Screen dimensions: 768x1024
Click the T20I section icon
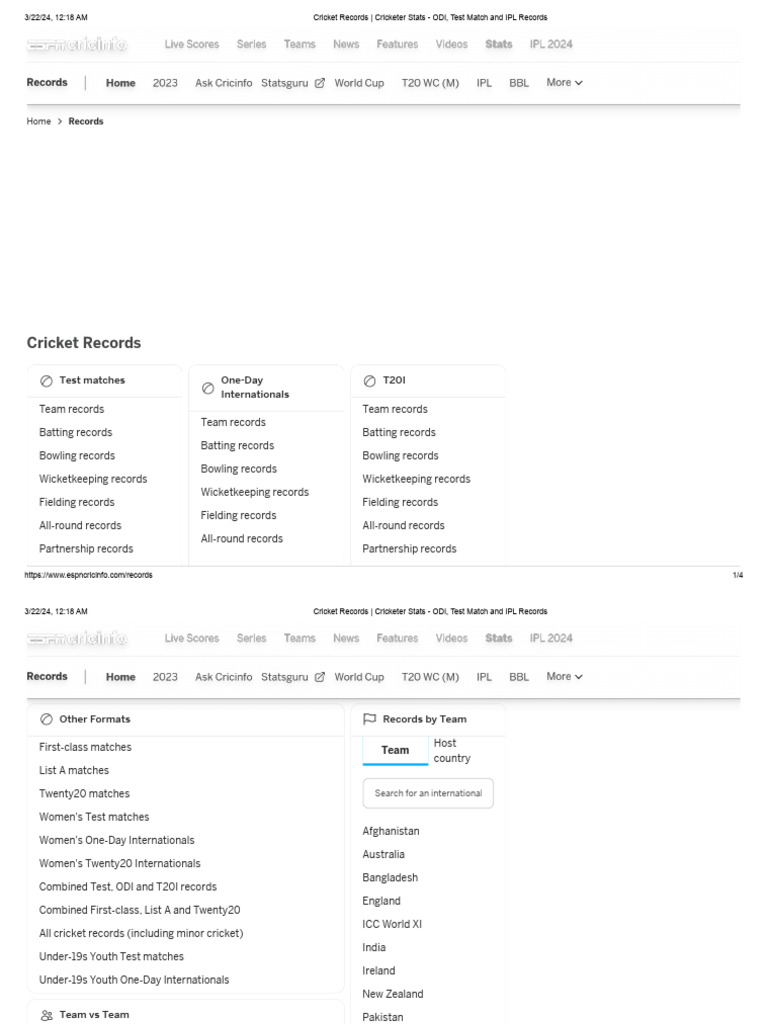coord(369,381)
